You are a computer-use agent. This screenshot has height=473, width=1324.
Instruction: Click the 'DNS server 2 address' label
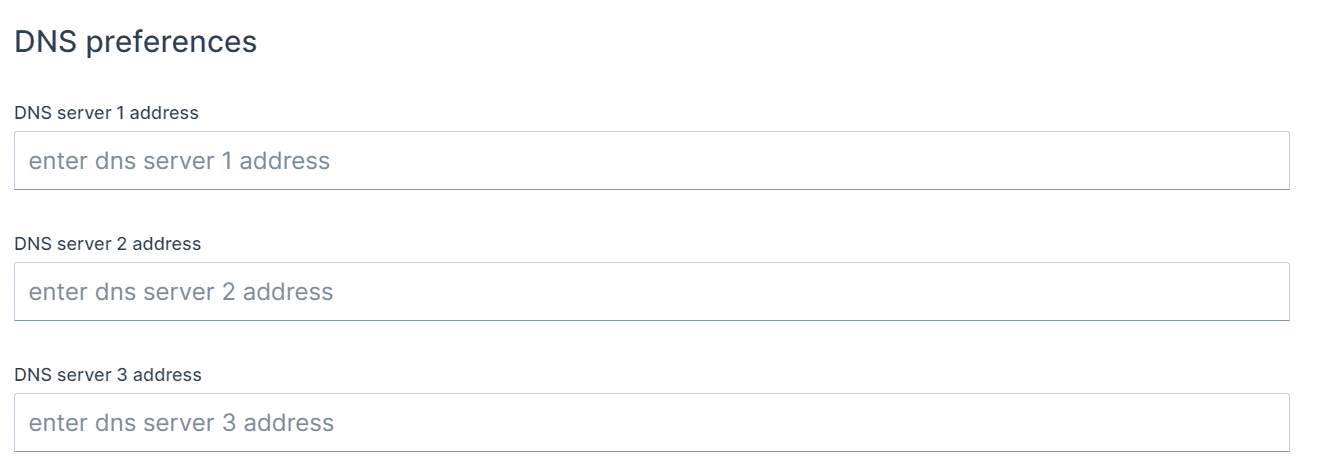pos(107,244)
